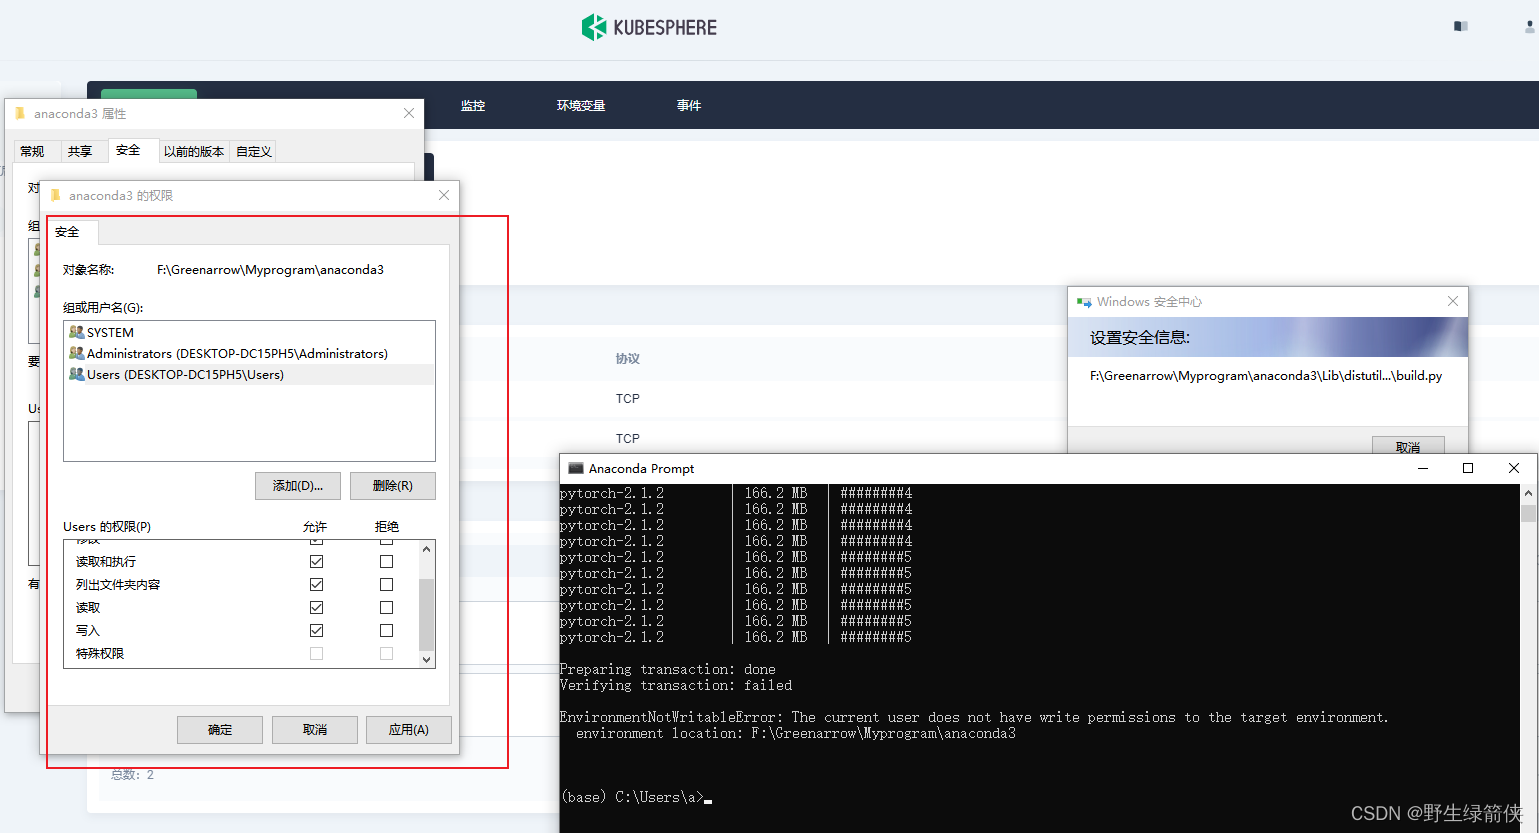This screenshot has height=833, width=1539.
Task: Open the user profile icon at top right
Action: coord(1530,26)
